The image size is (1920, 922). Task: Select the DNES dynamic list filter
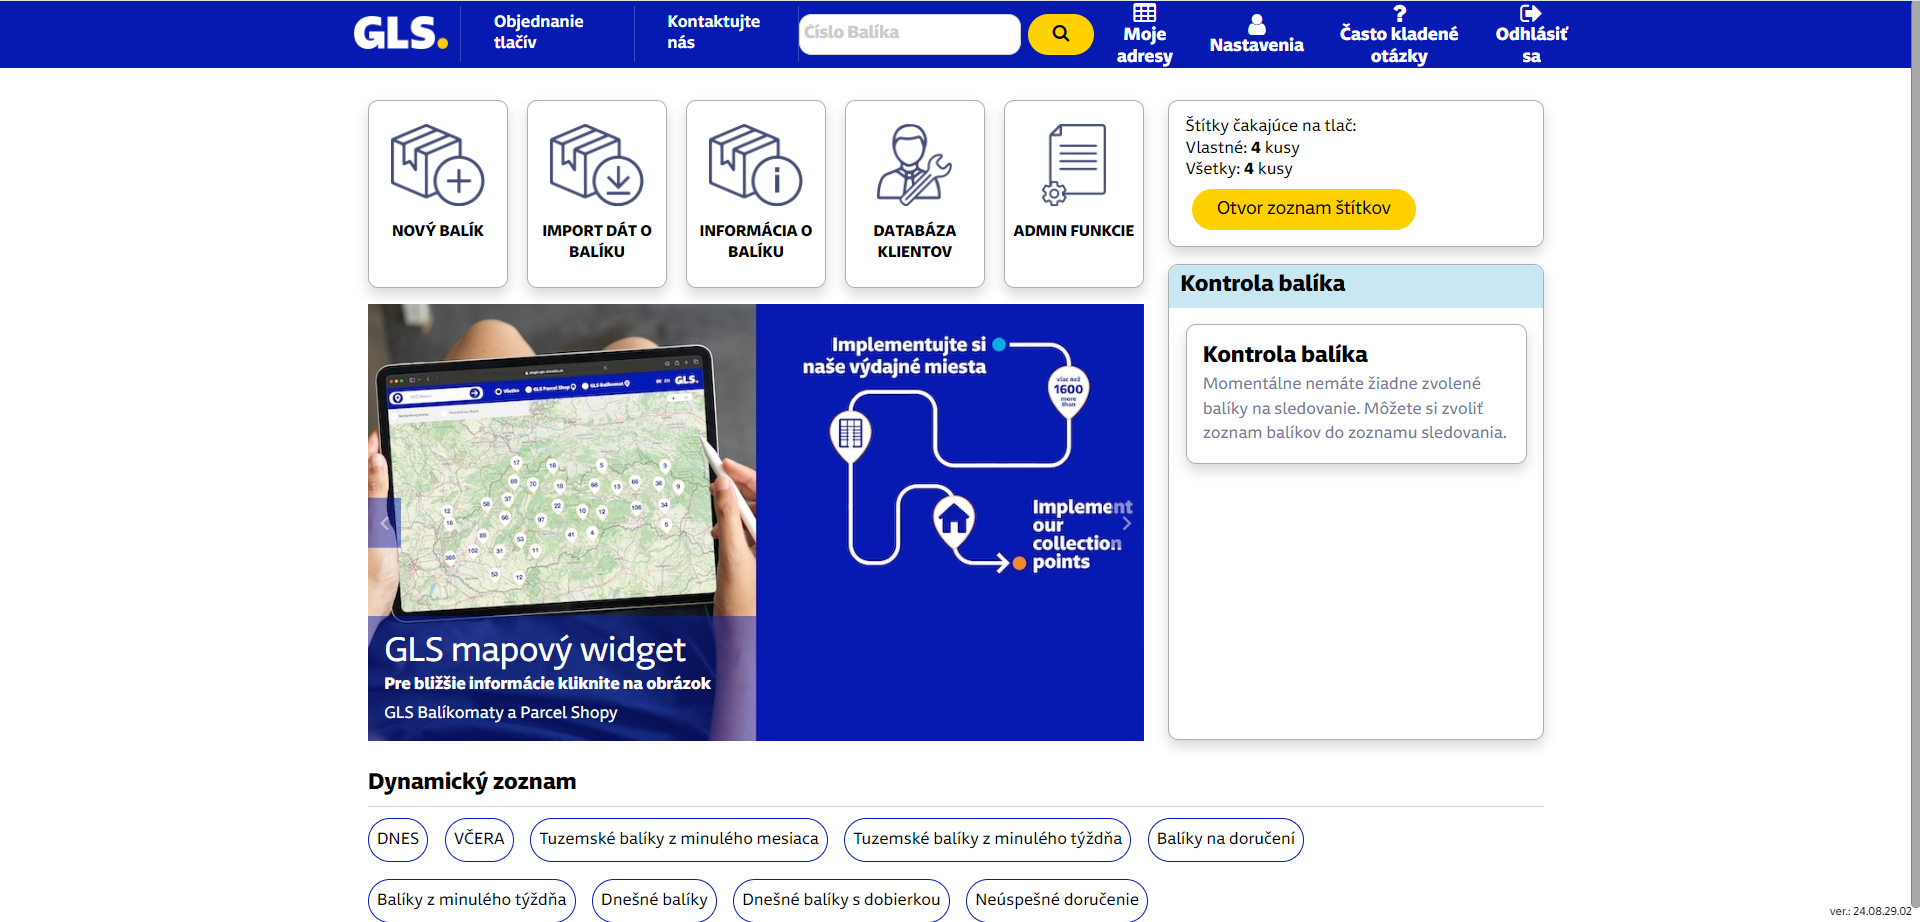point(398,839)
